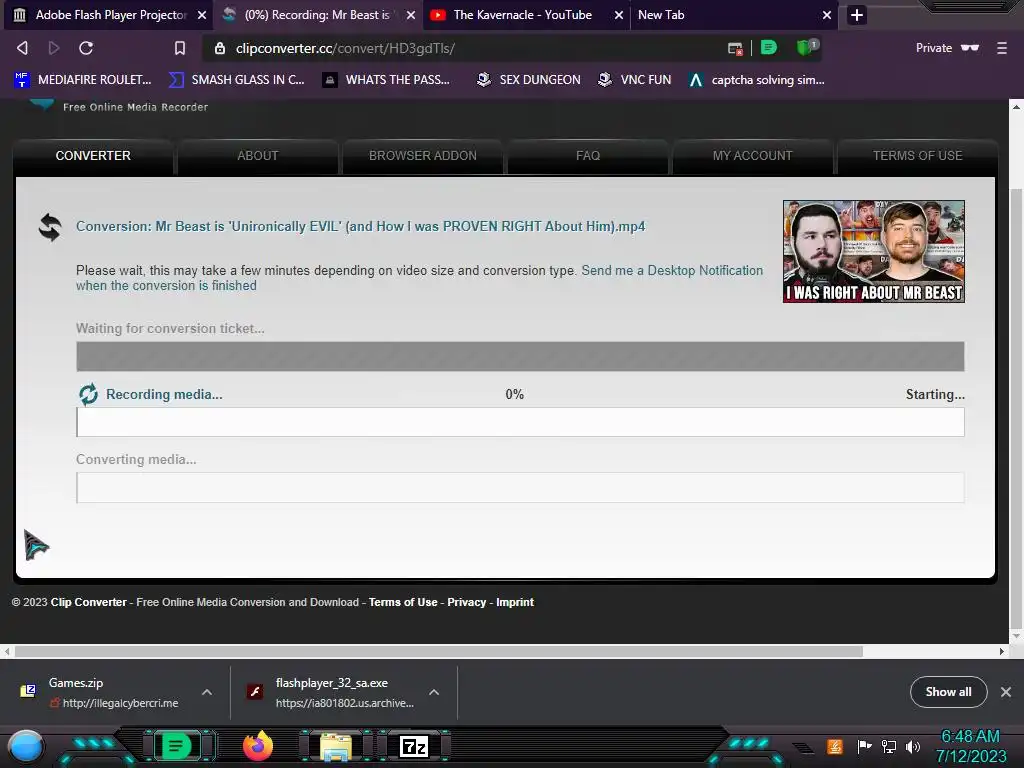Switch to the Kavernacle YouTube tab
This screenshot has height=768, width=1024.
[522, 15]
